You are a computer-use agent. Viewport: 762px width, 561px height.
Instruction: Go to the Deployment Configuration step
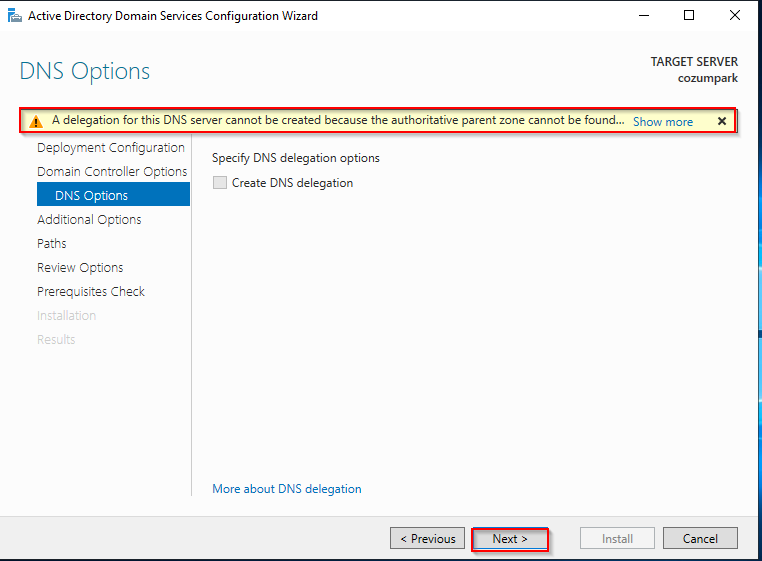(x=111, y=148)
